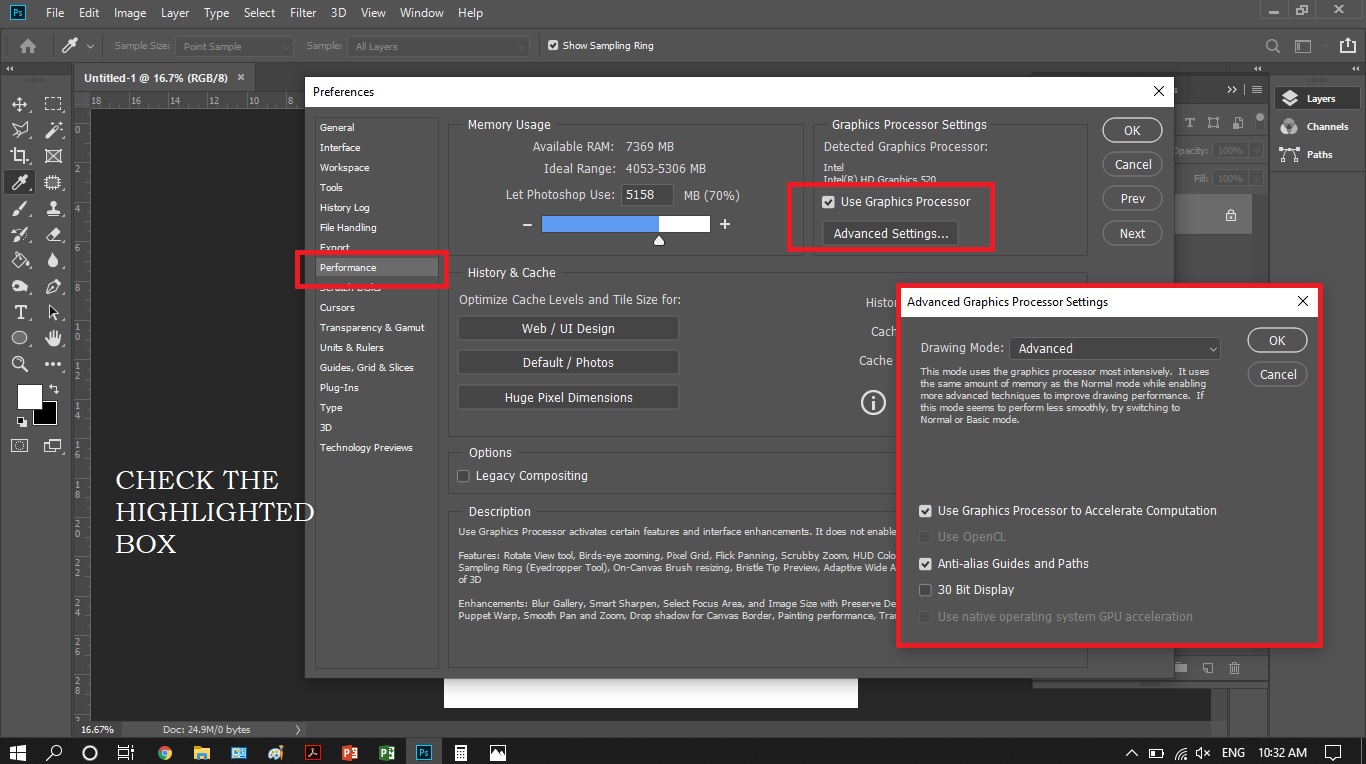Screen dimensions: 1366x764
Task: Show hidden system tray icons chevron
Action: (x=1132, y=752)
